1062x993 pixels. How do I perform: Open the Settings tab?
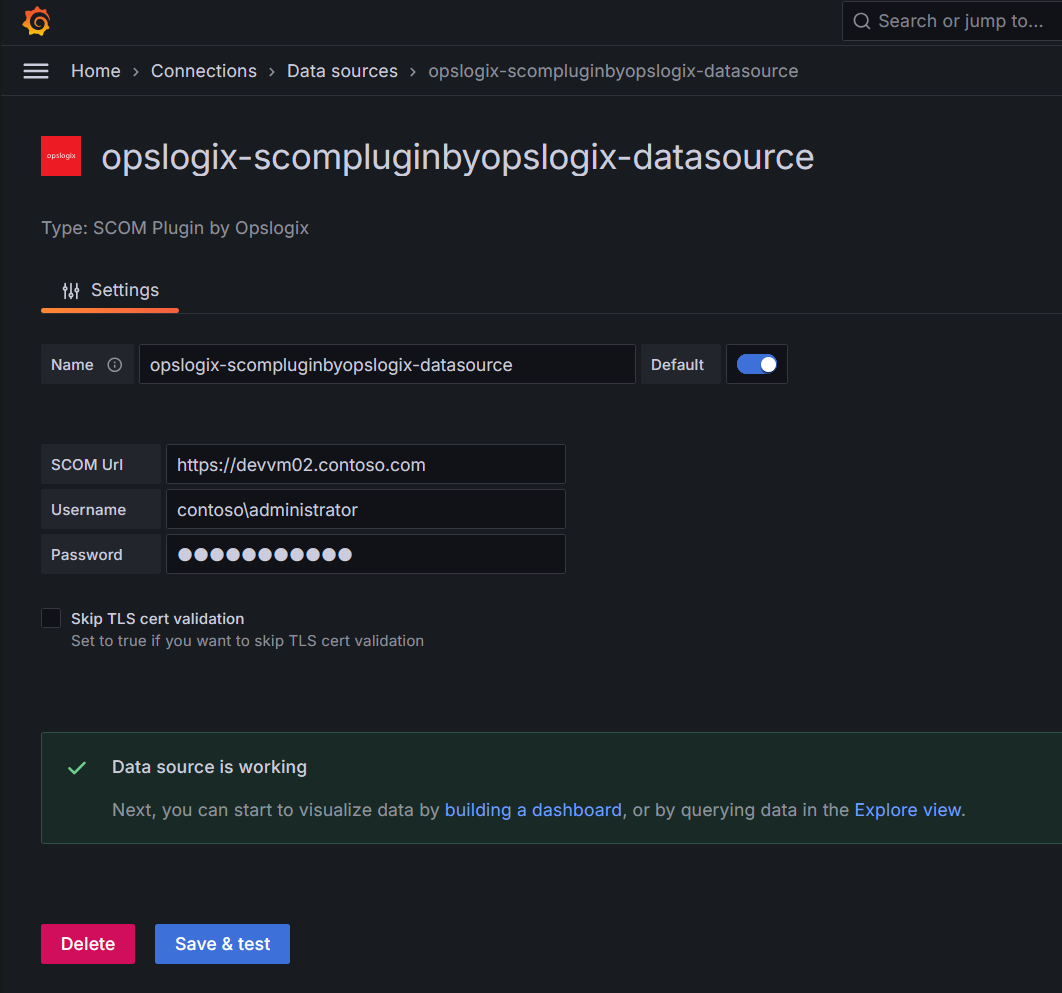coord(110,291)
